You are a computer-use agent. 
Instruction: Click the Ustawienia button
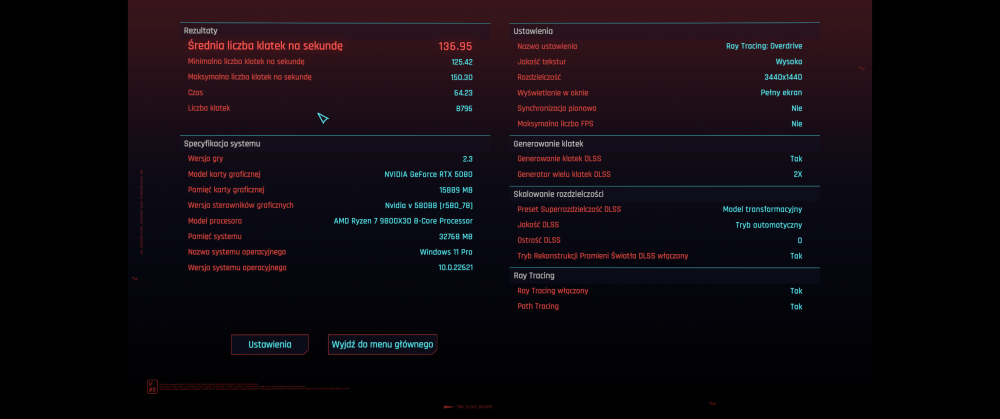(x=270, y=344)
